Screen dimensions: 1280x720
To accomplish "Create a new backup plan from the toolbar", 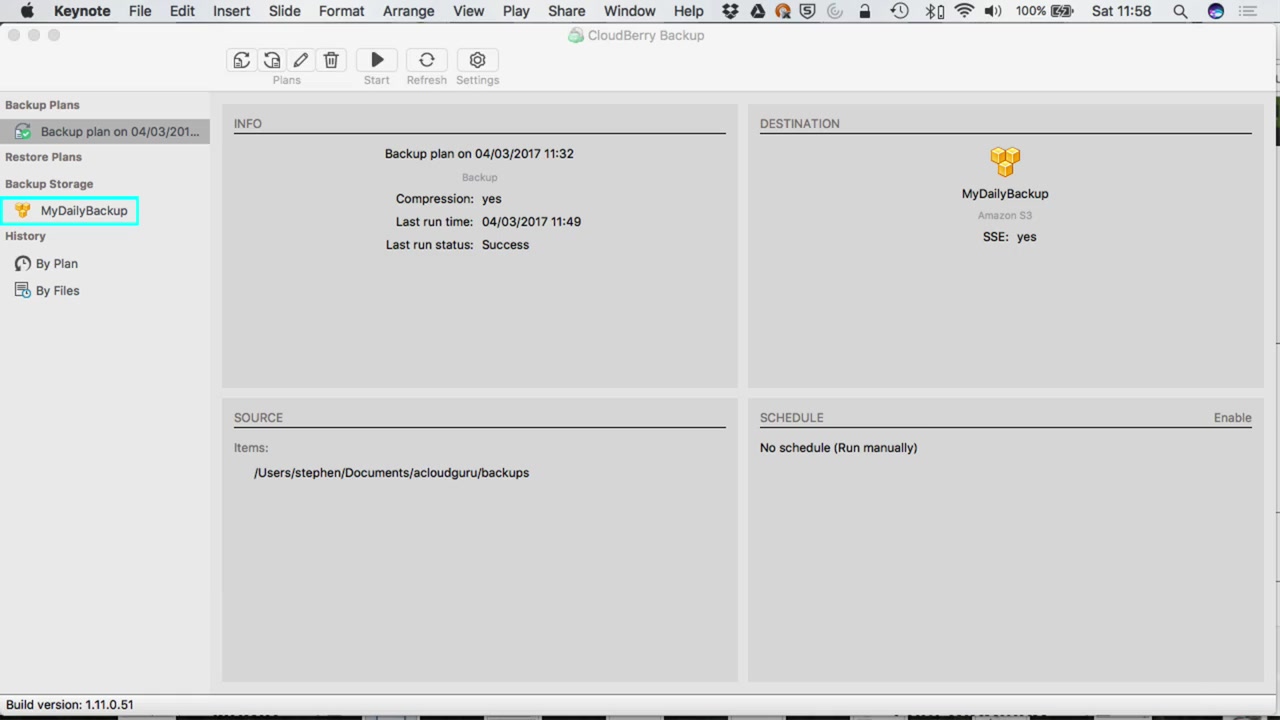I will (241, 60).
